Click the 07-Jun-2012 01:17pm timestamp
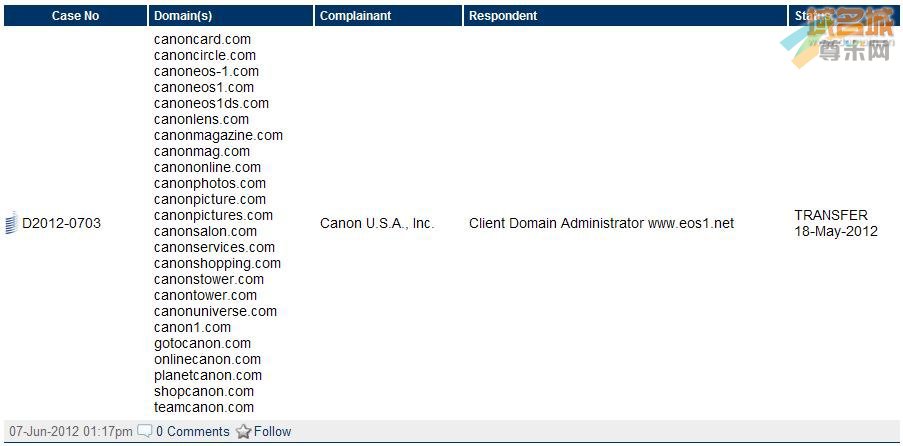Viewport: 903px width, 446px height. 71,431
